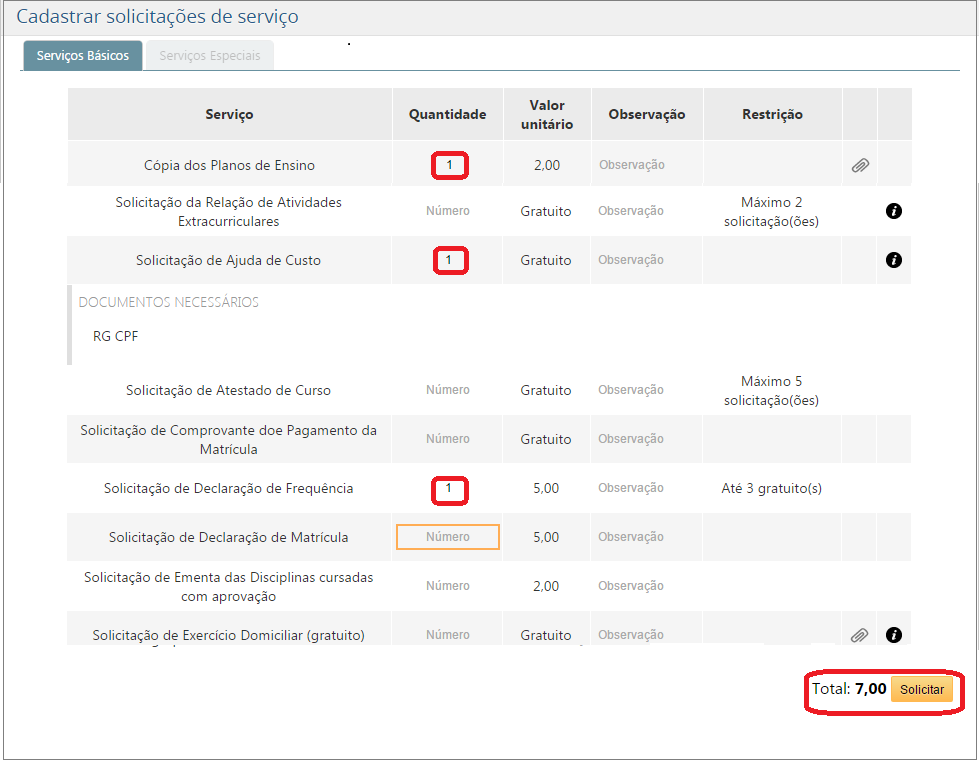The image size is (979, 761).
Task: Click paperclip icon for Exercício Domiciliar row
Action: pos(859,635)
